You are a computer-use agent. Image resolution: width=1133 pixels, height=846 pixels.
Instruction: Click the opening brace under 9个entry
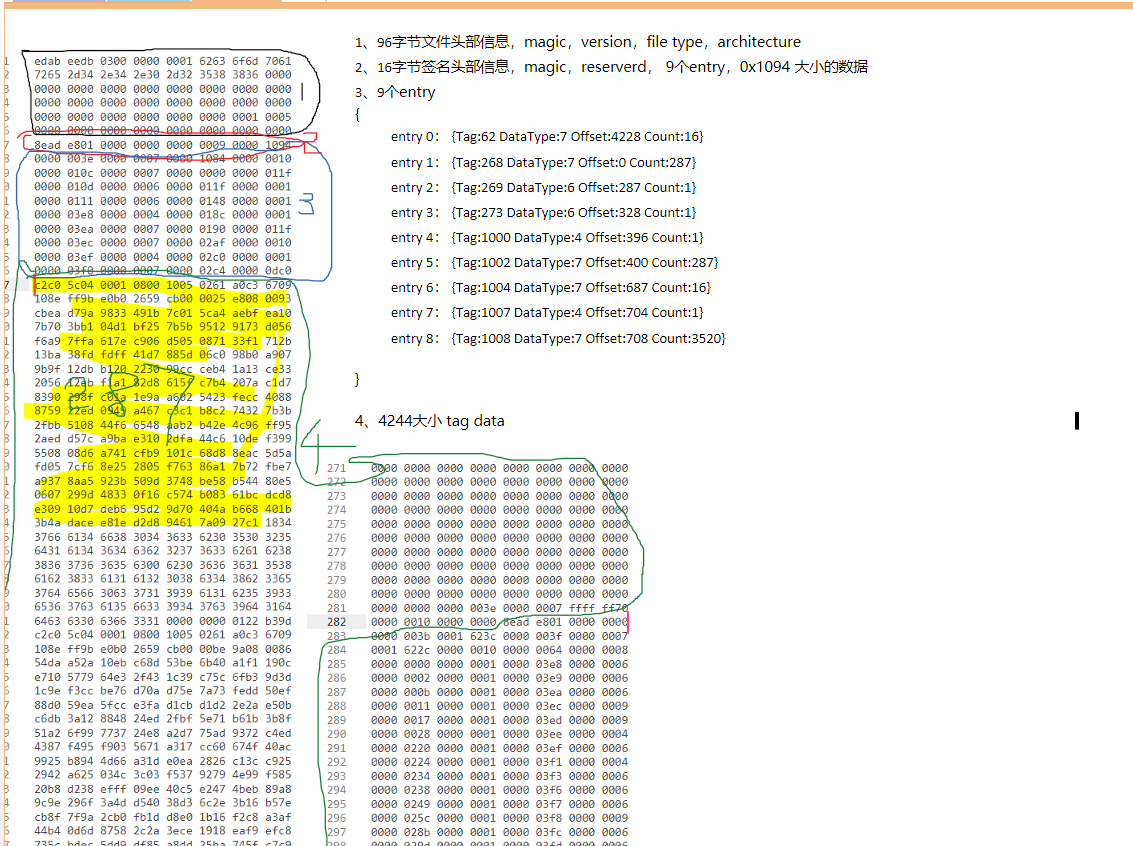[x=357, y=115]
